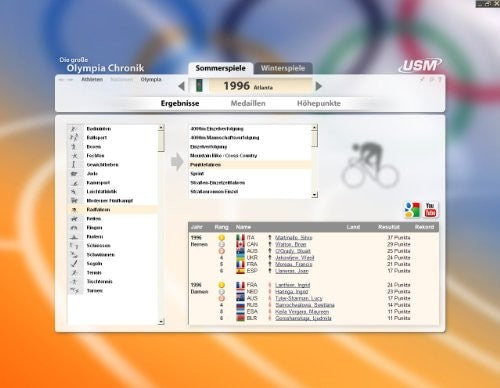
Task: Click the Atlanta 1996 emblem icon
Action: [x=199, y=86]
